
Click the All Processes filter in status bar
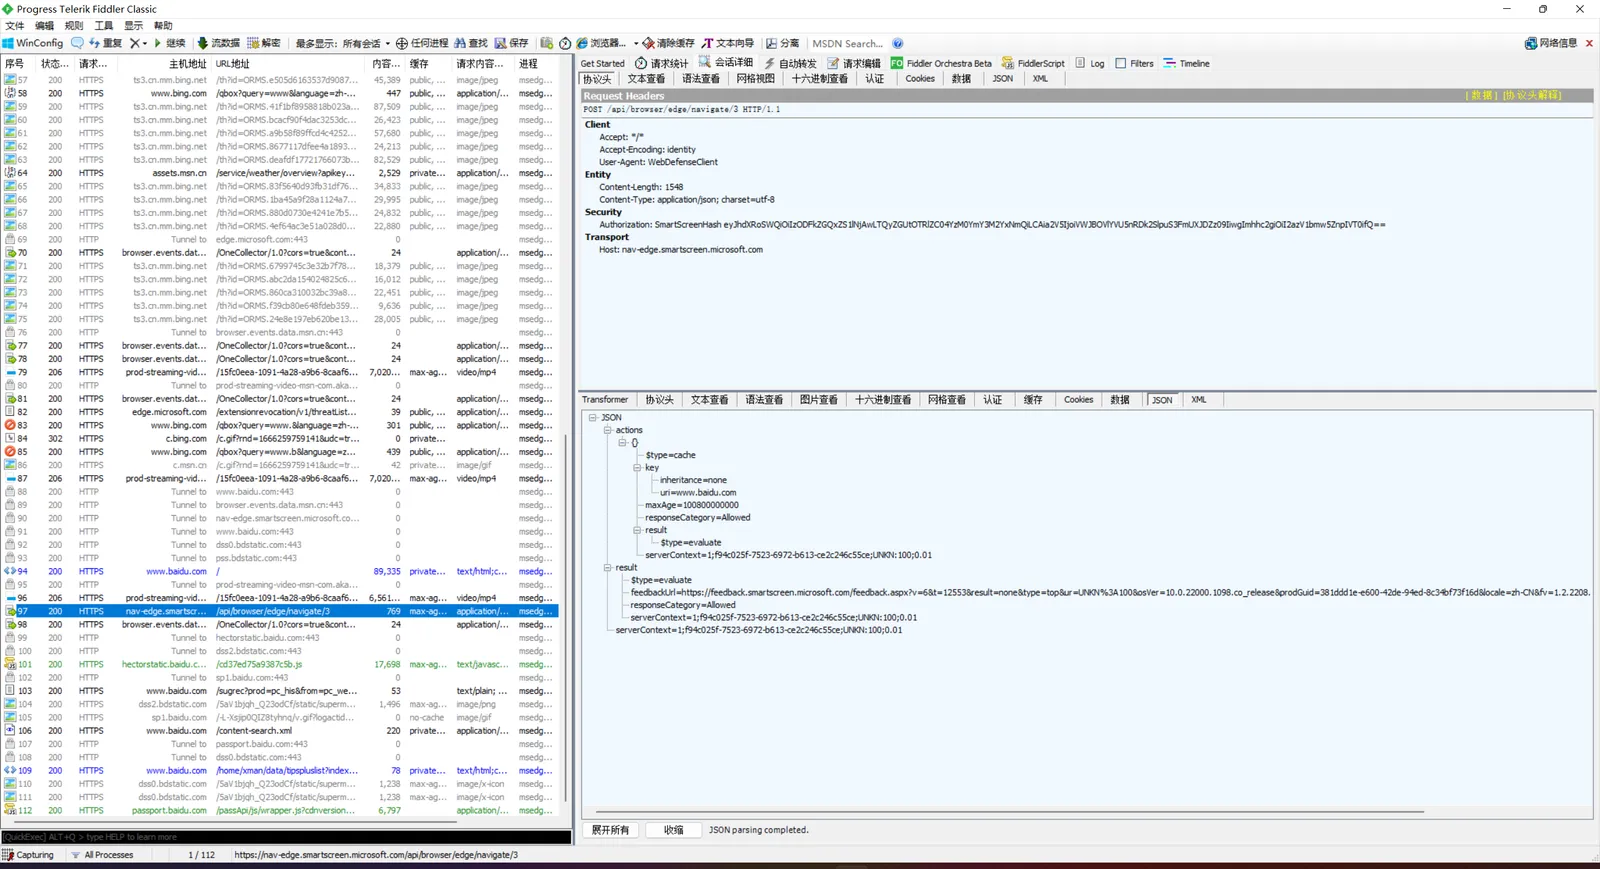pos(102,855)
